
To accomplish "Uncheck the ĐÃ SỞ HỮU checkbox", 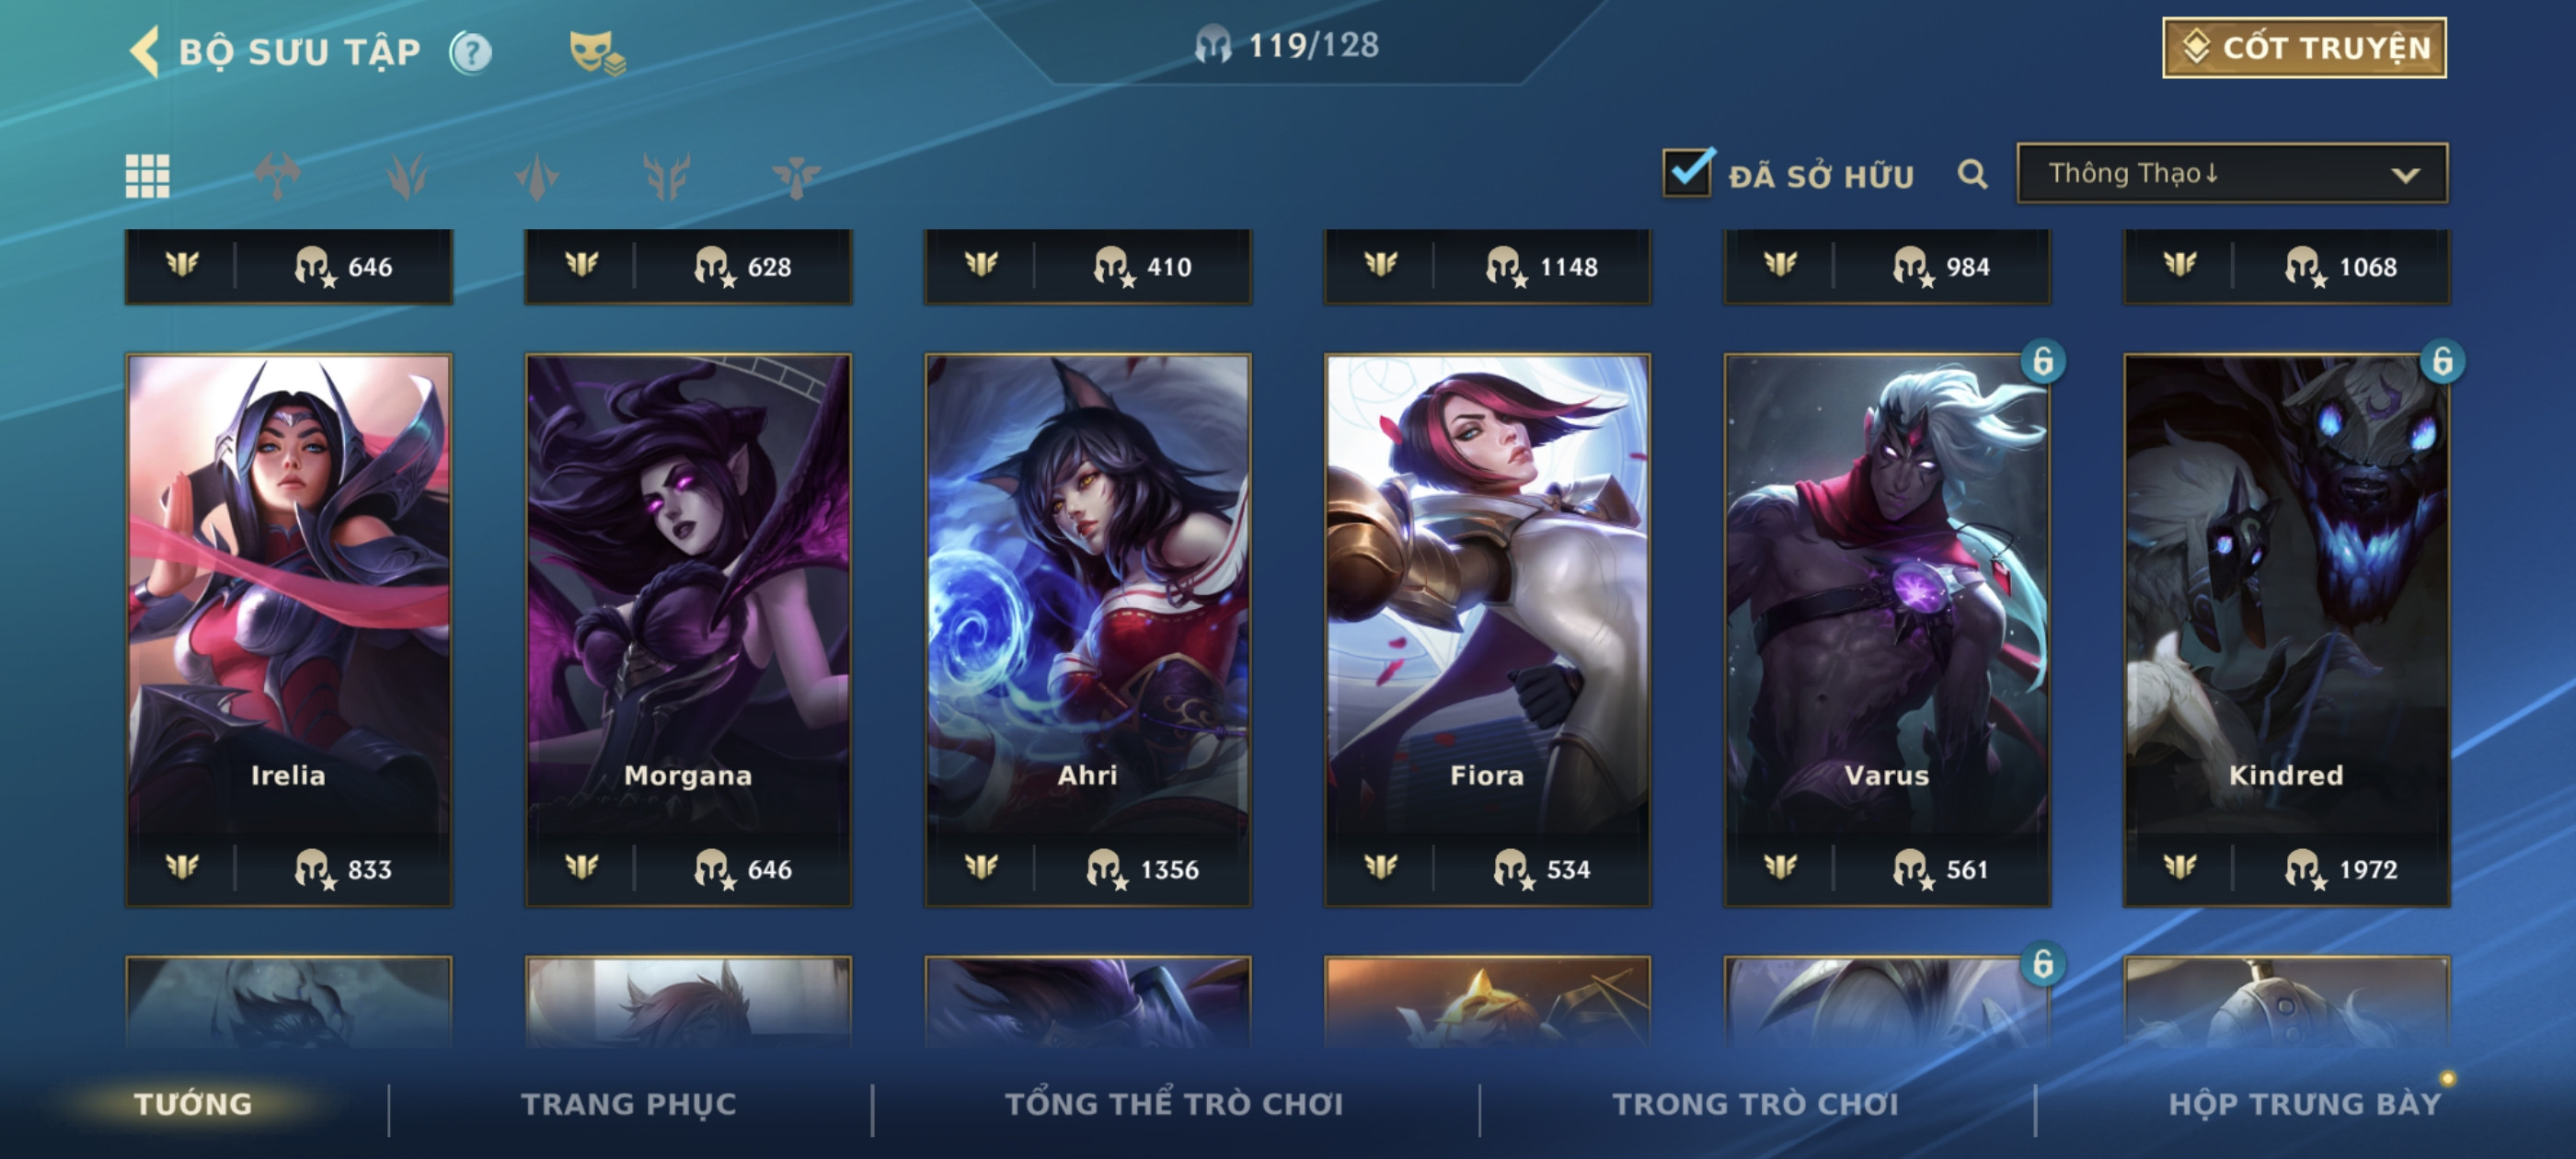I will click(x=1687, y=172).
